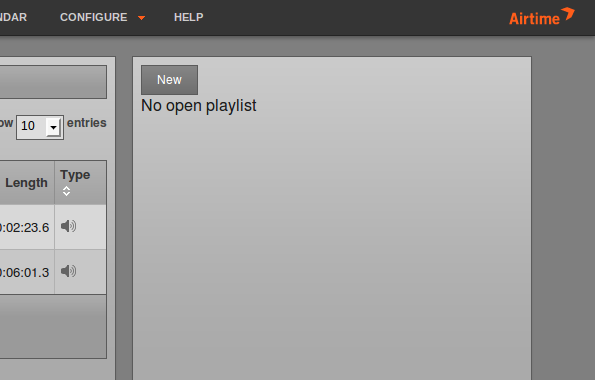The width and height of the screenshot is (595, 380).
Task: Create a New playlist
Action: [x=169, y=80]
